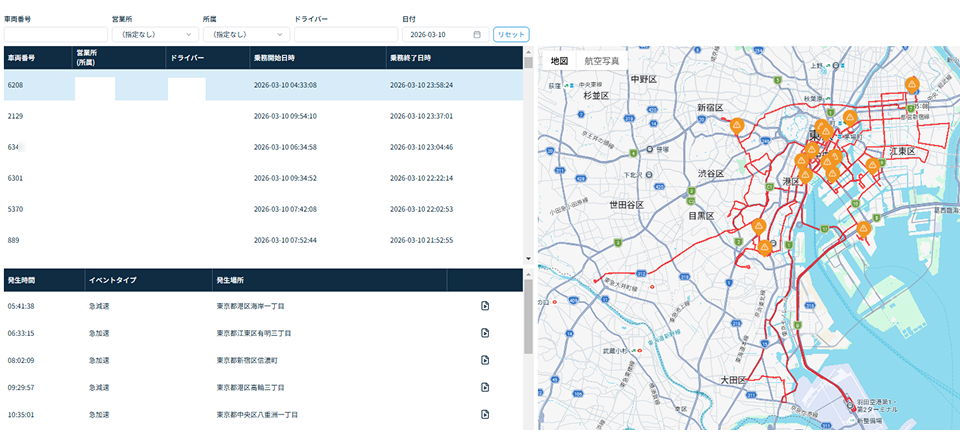Viewport: 960px width, 440px height.
Task: Click end time 2026-03-10 23:37:01
Action: (x=421, y=116)
